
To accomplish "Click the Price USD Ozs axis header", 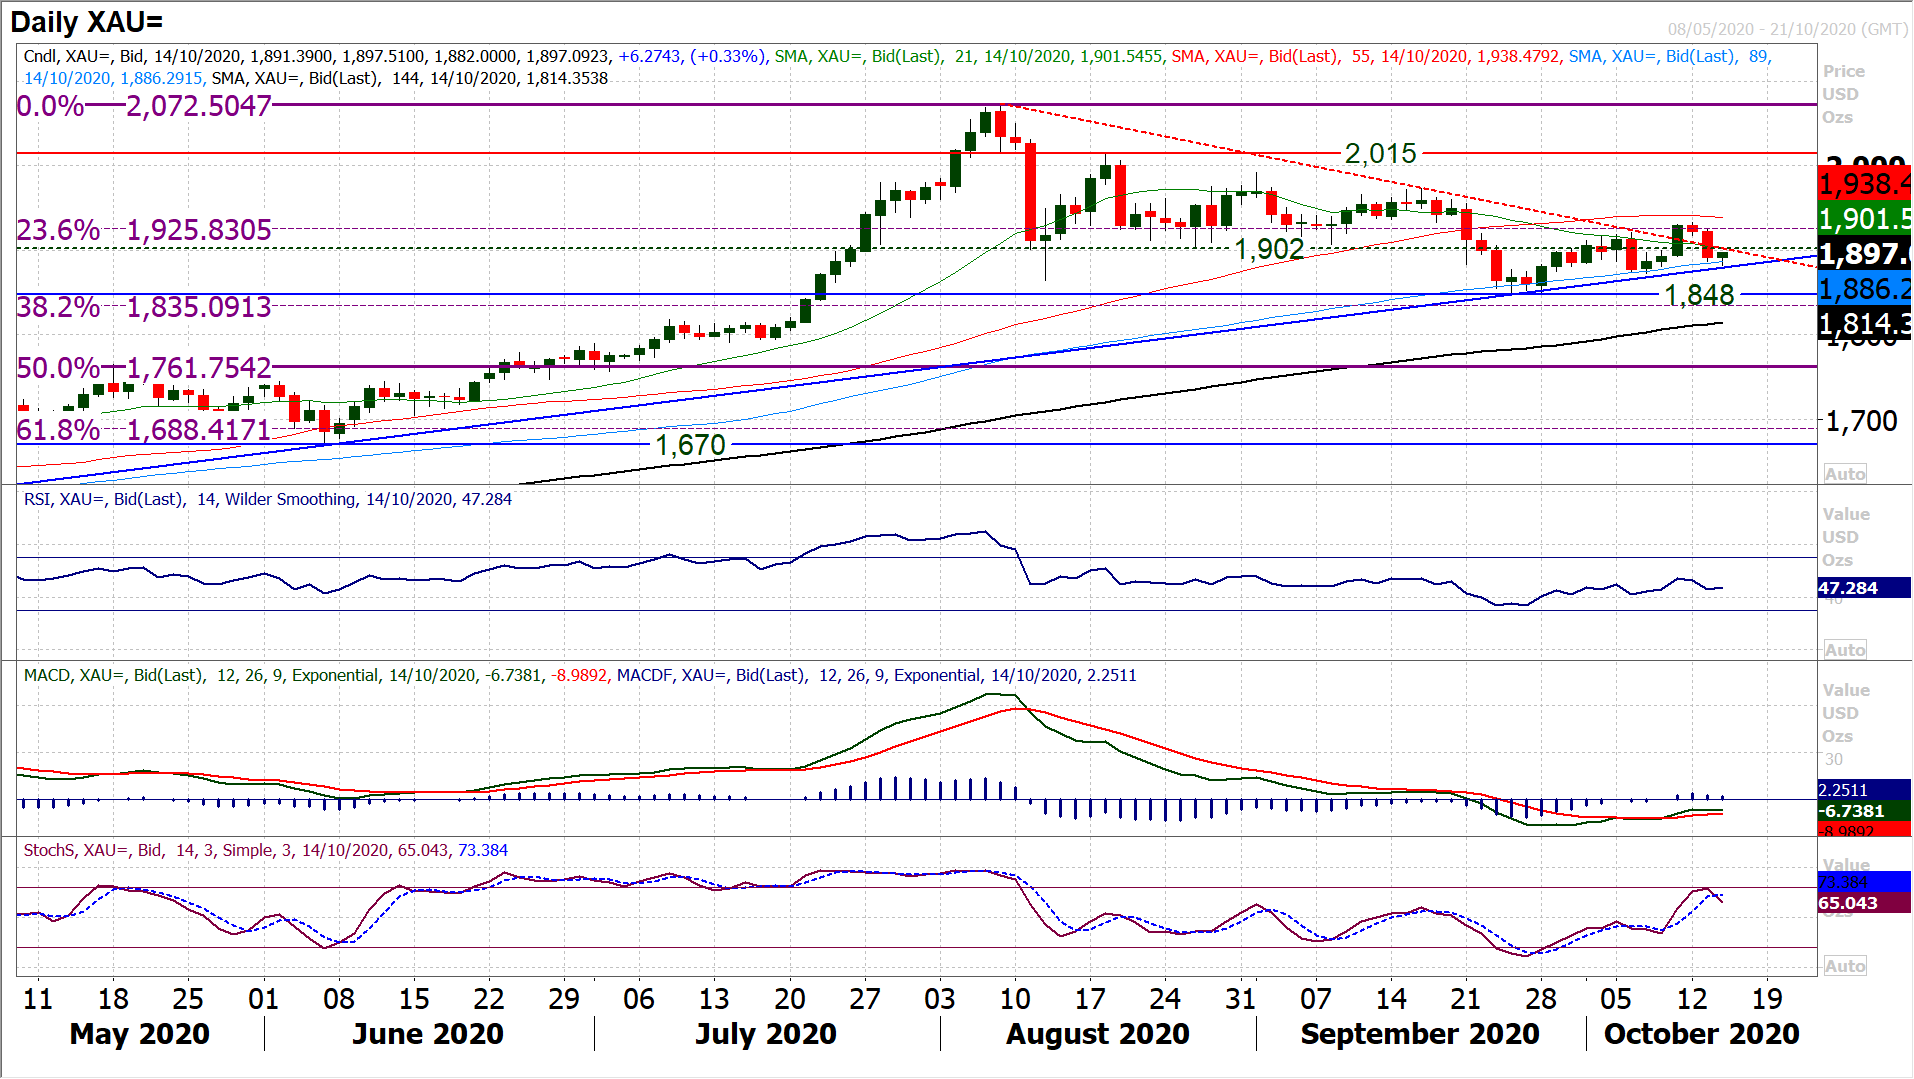I will pyautogui.click(x=1843, y=94).
